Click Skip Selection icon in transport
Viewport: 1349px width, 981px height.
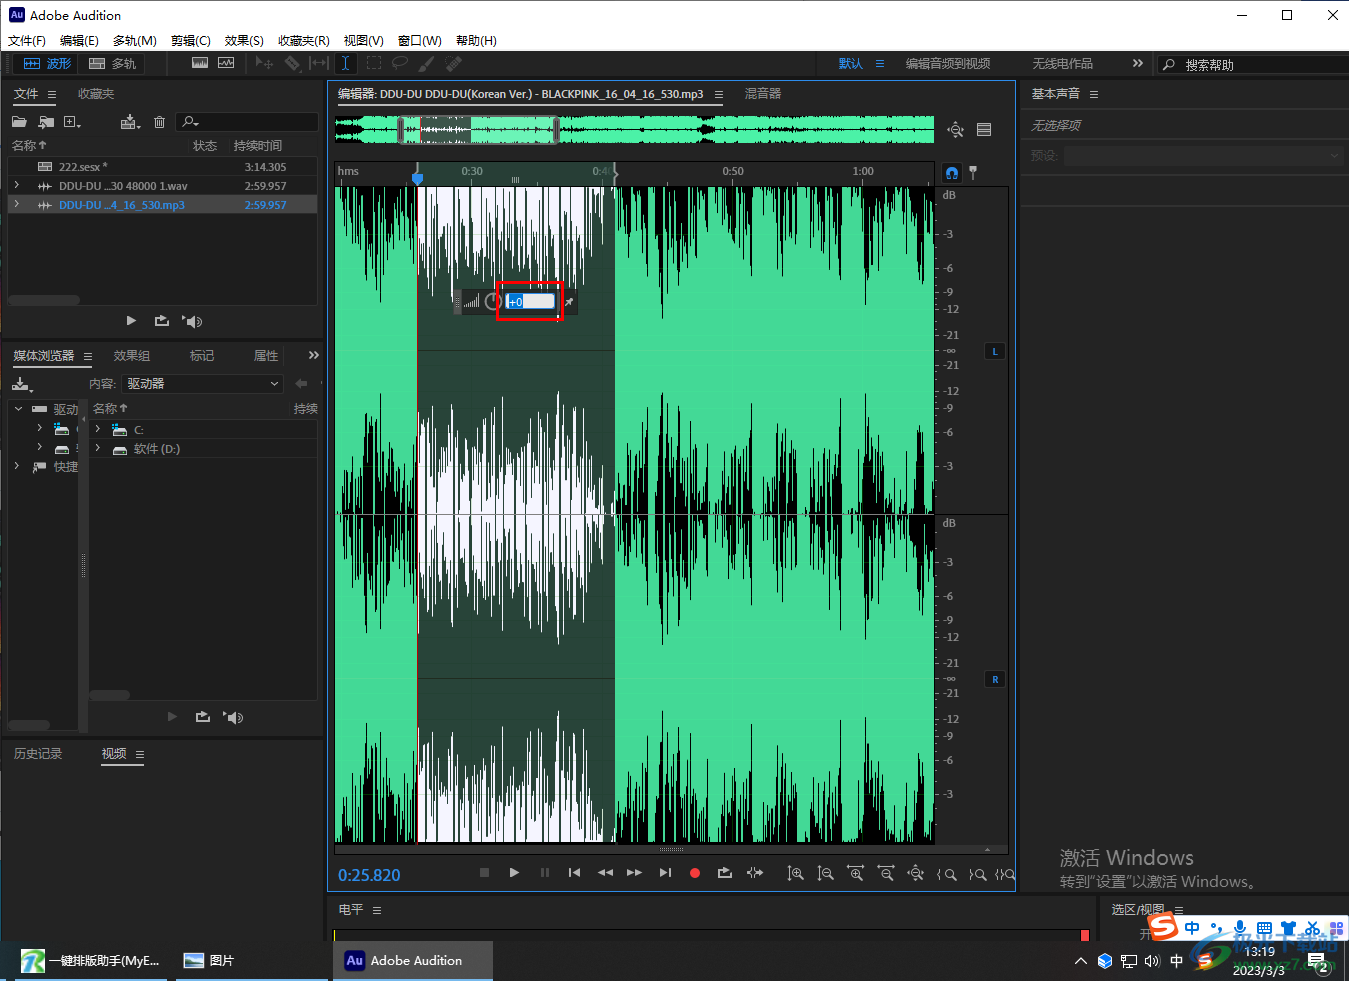(x=755, y=873)
